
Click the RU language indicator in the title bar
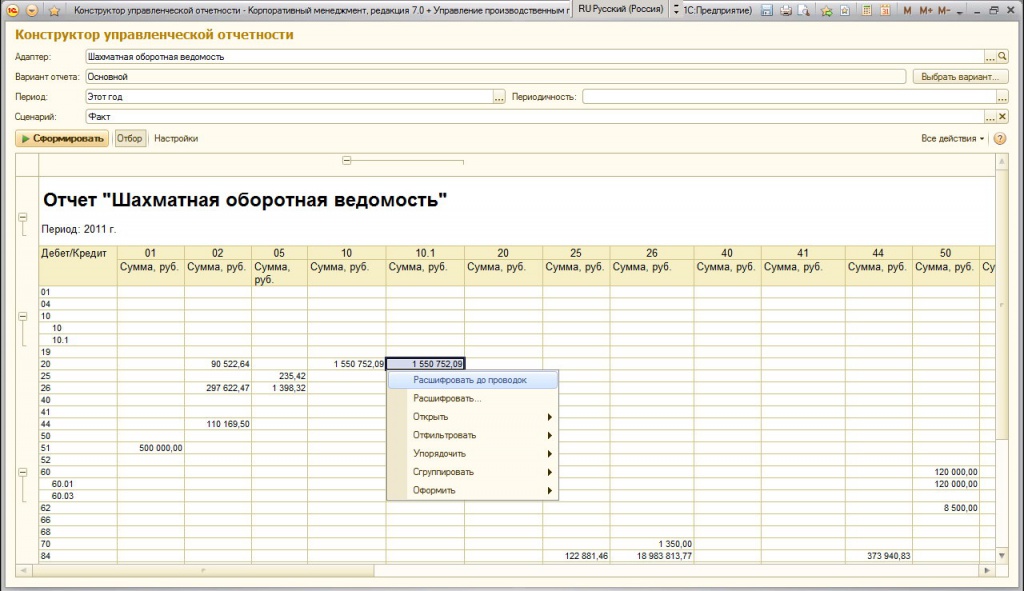584,9
